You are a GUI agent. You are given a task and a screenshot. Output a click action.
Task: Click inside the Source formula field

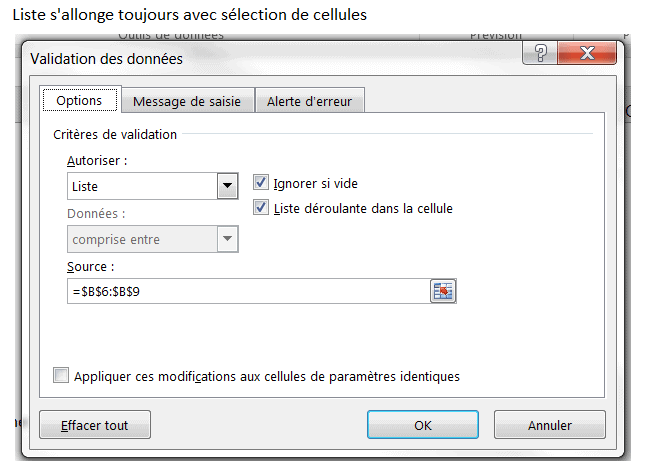[245, 291]
